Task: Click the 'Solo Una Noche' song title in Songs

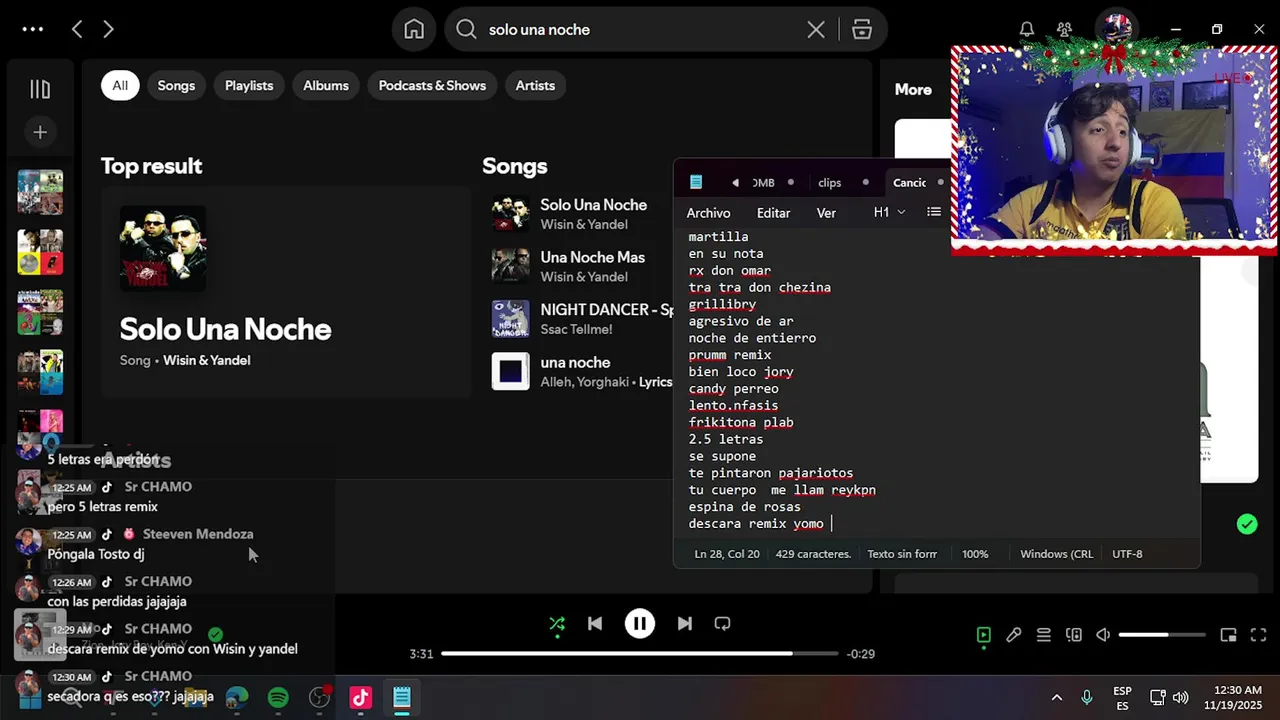Action: pos(593,205)
